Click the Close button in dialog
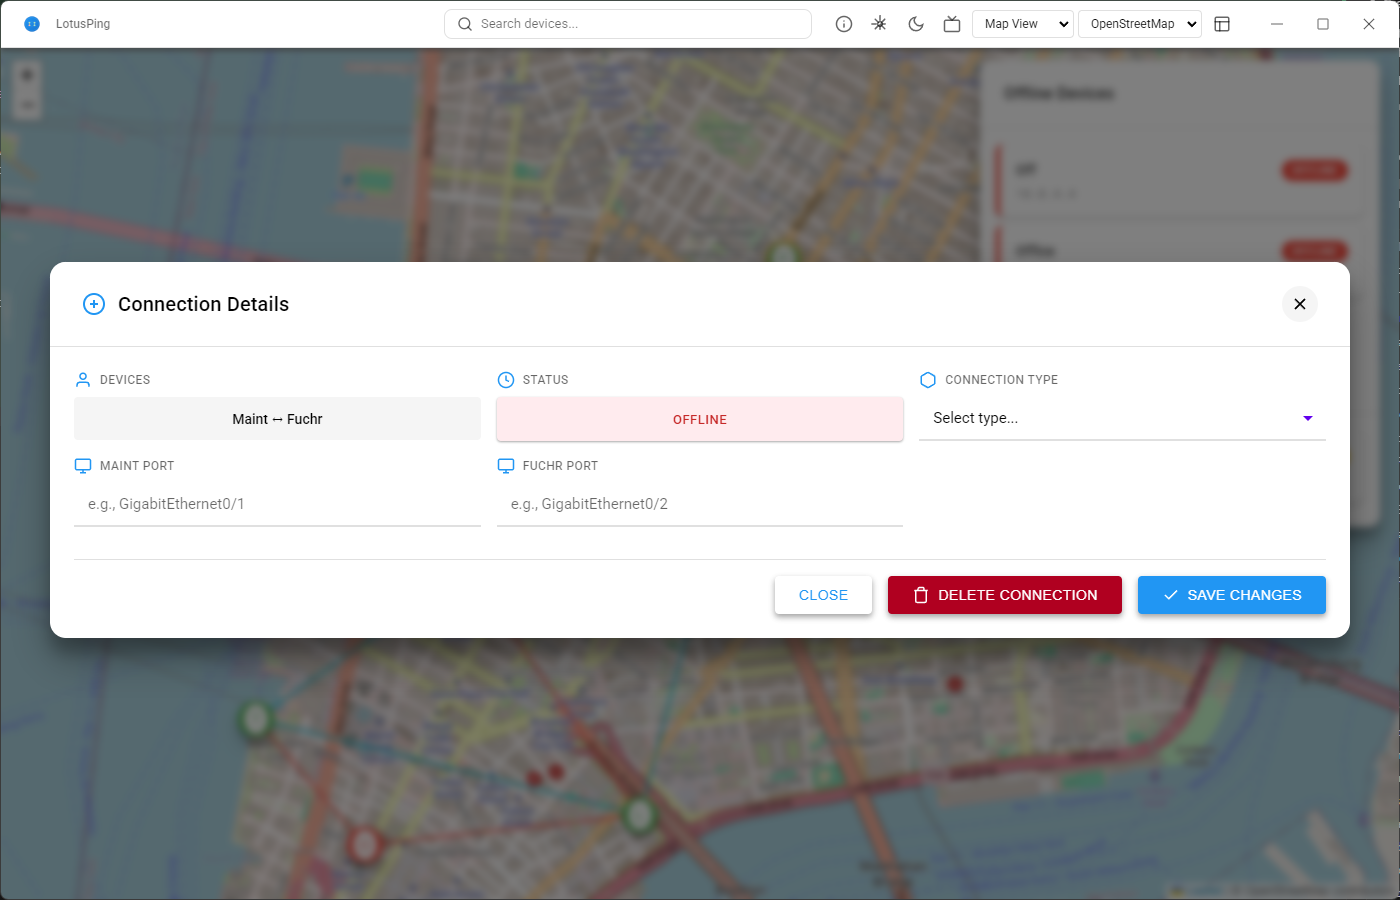Image resolution: width=1400 pixels, height=900 pixels. 823,595
